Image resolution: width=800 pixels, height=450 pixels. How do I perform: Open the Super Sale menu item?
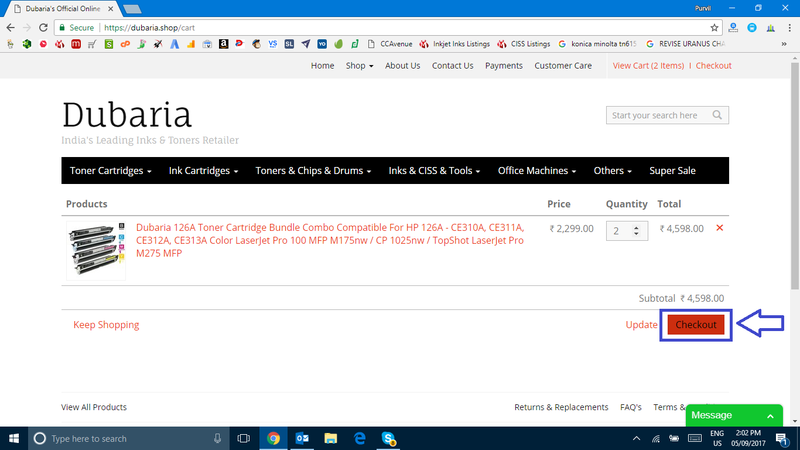672,170
